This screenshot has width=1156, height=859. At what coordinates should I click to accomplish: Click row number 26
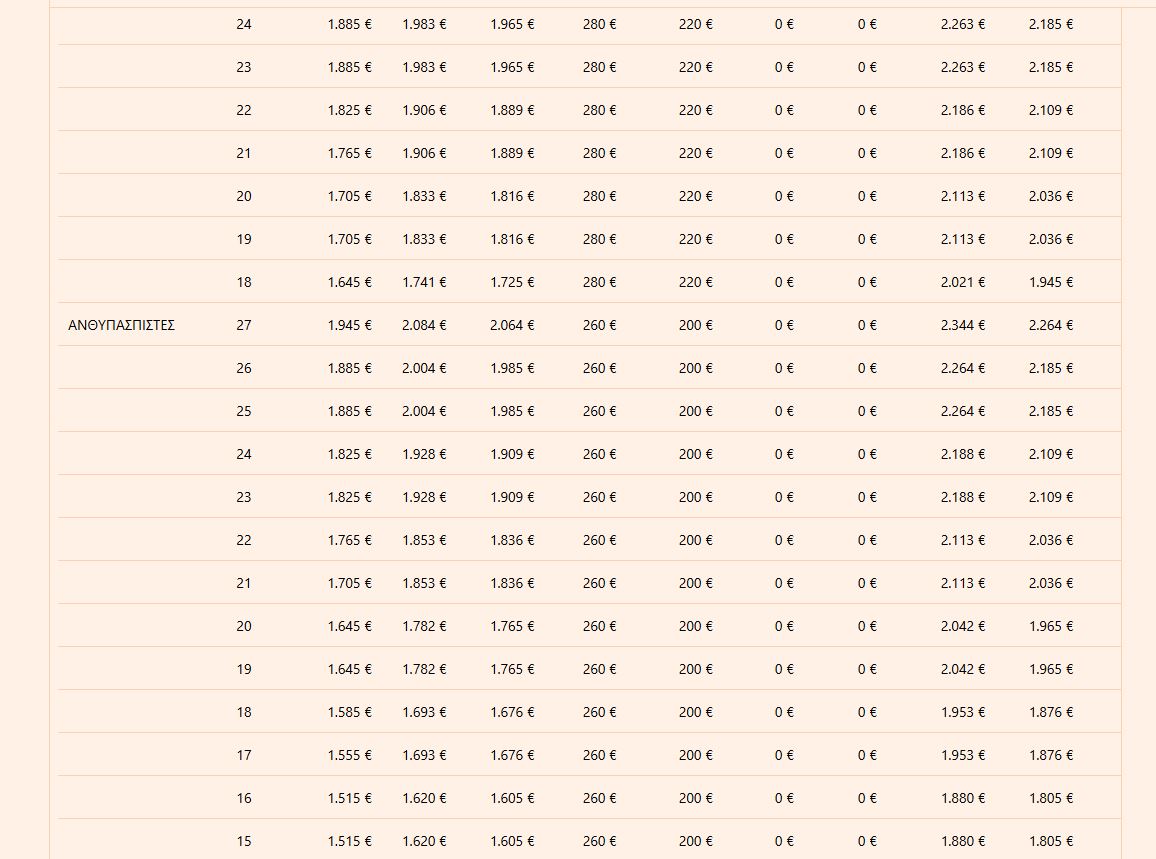pyautogui.click(x=244, y=368)
